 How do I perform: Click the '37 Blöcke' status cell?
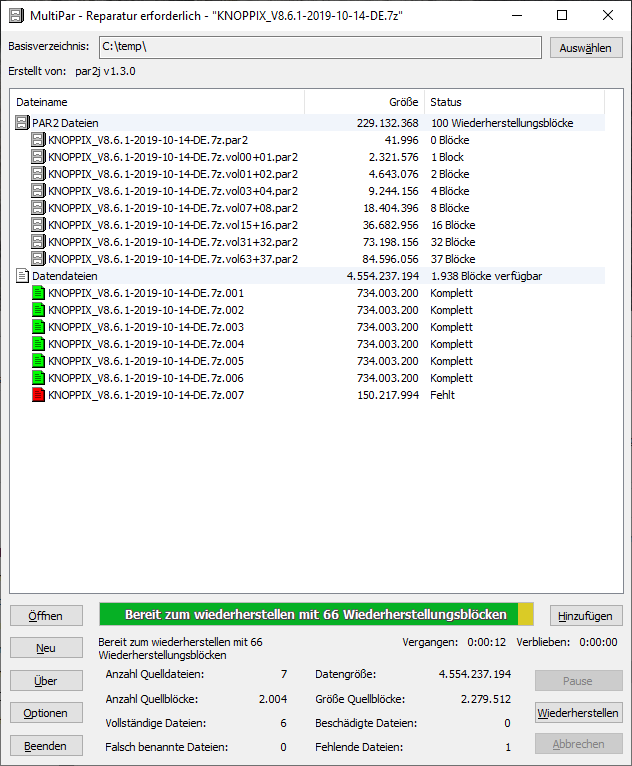[453, 259]
